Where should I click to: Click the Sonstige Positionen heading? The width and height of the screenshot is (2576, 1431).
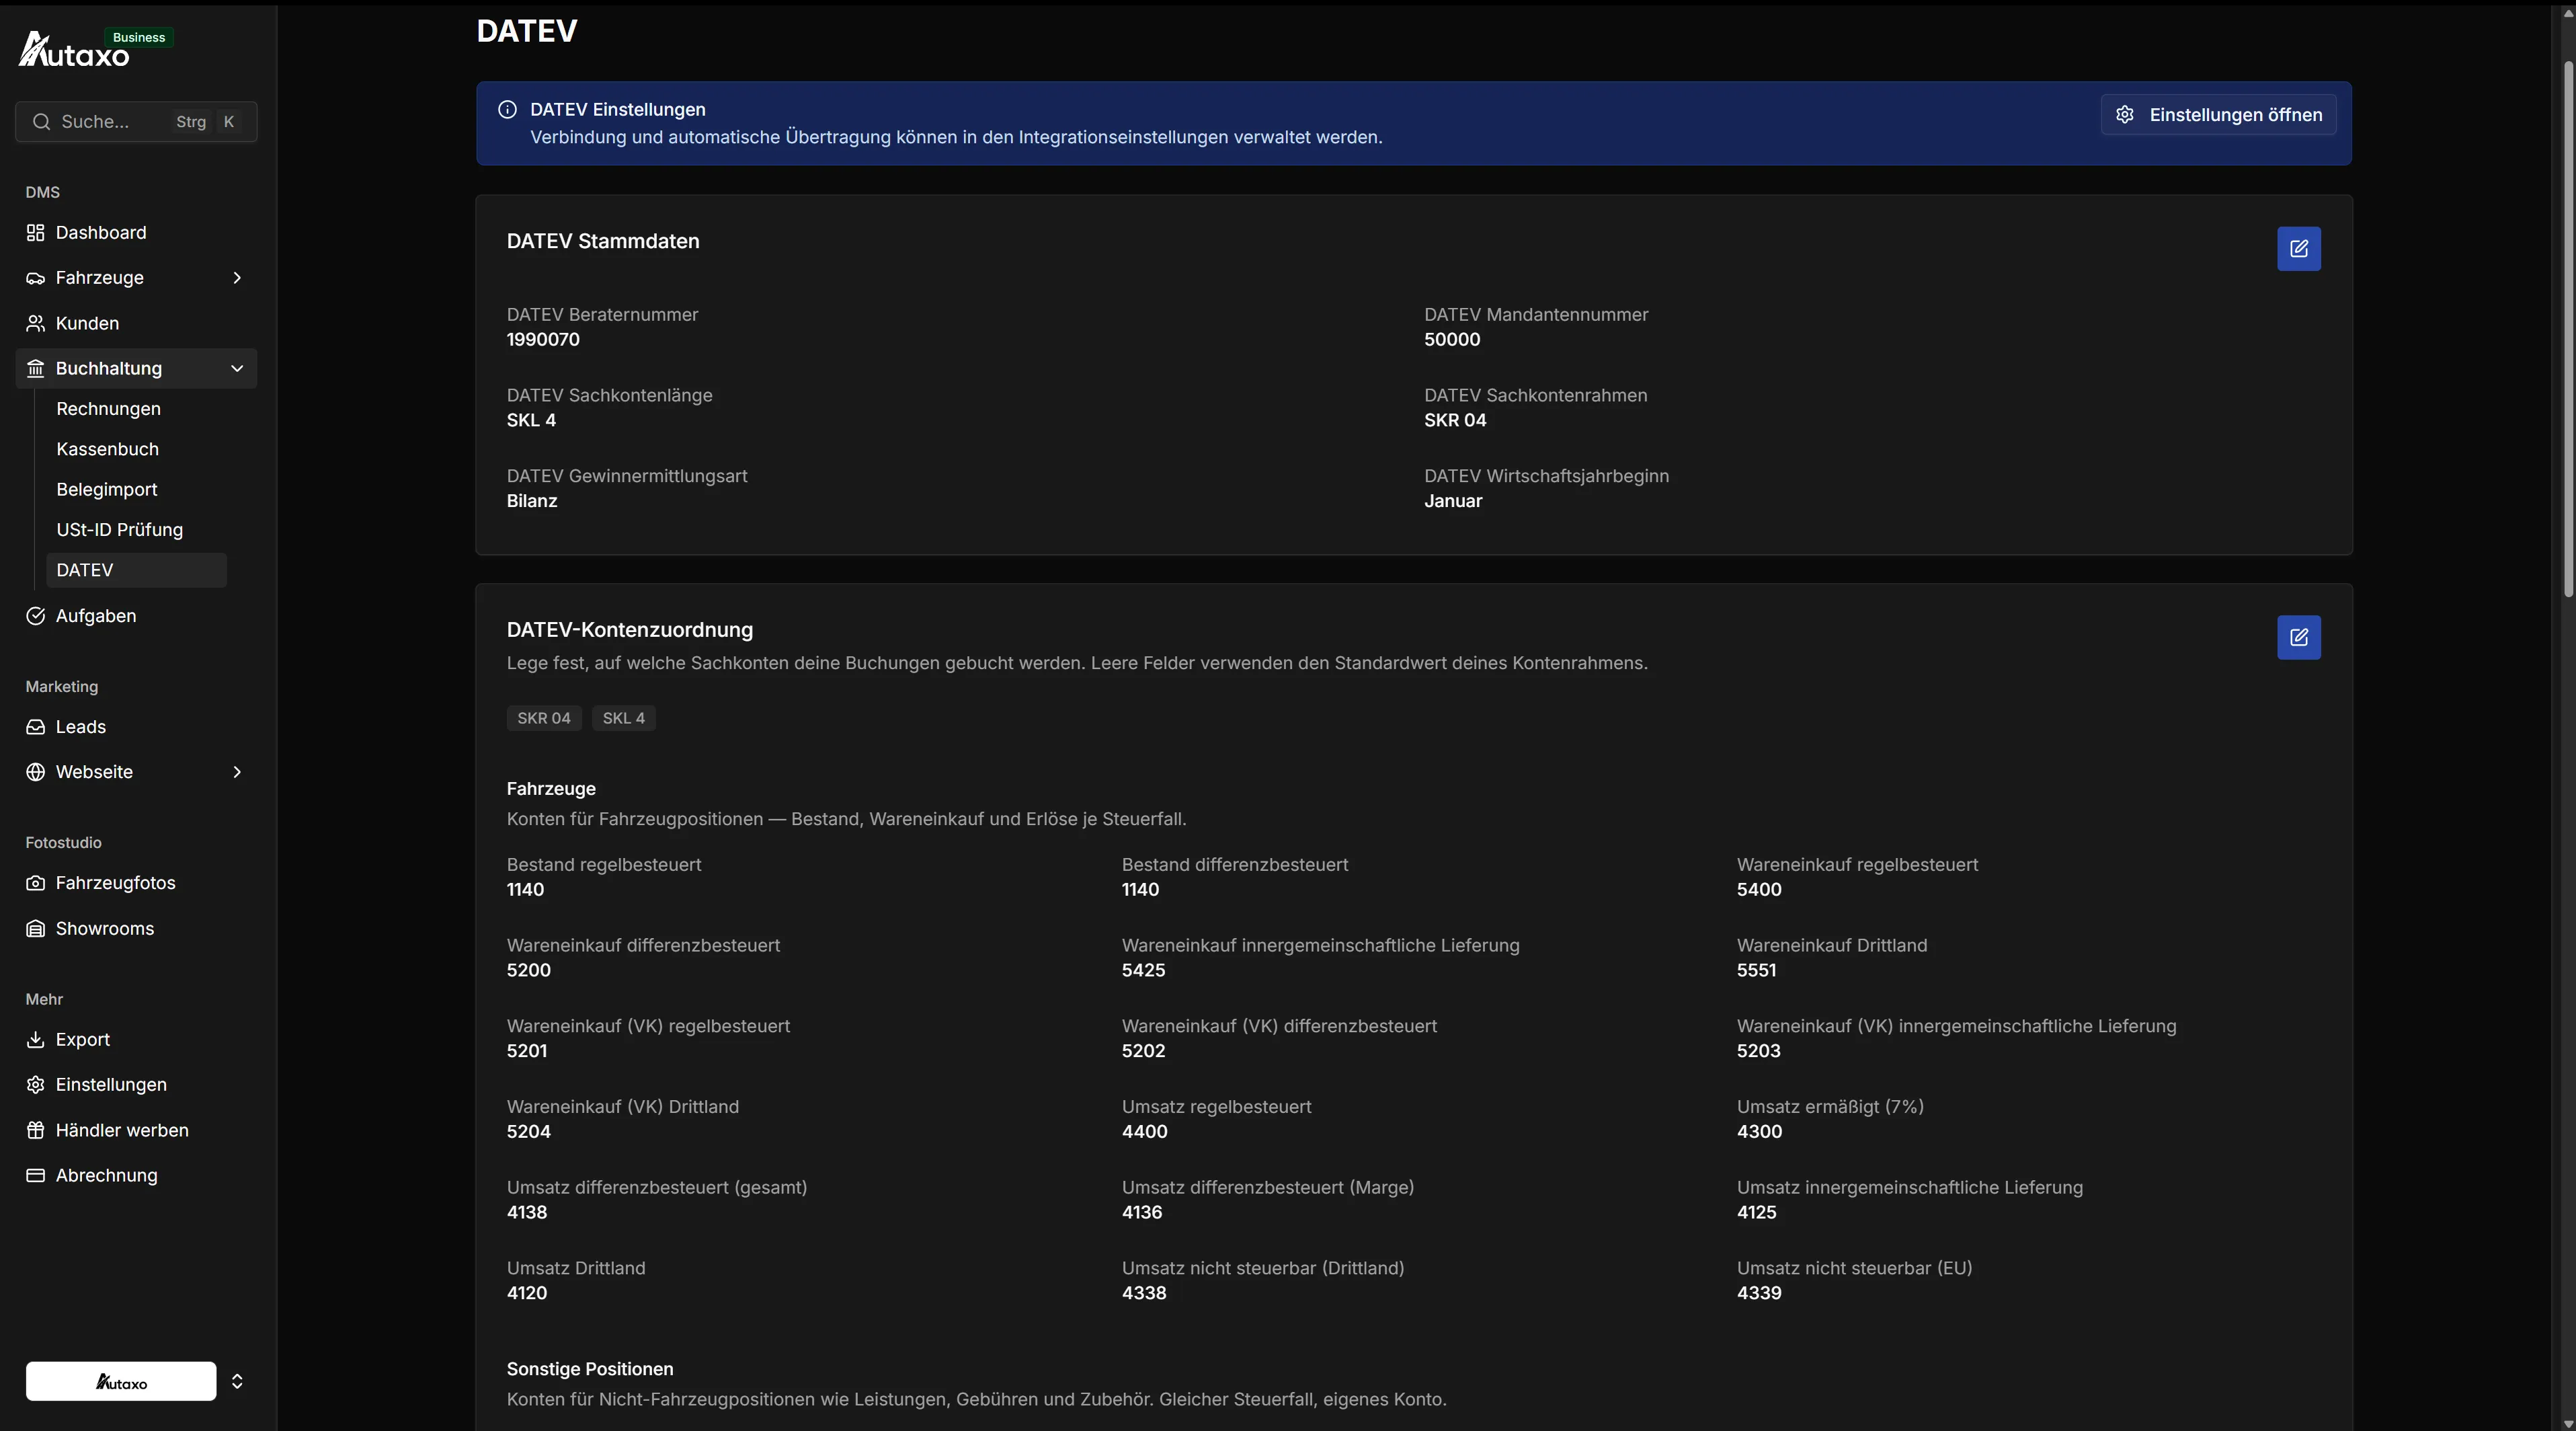click(590, 1369)
